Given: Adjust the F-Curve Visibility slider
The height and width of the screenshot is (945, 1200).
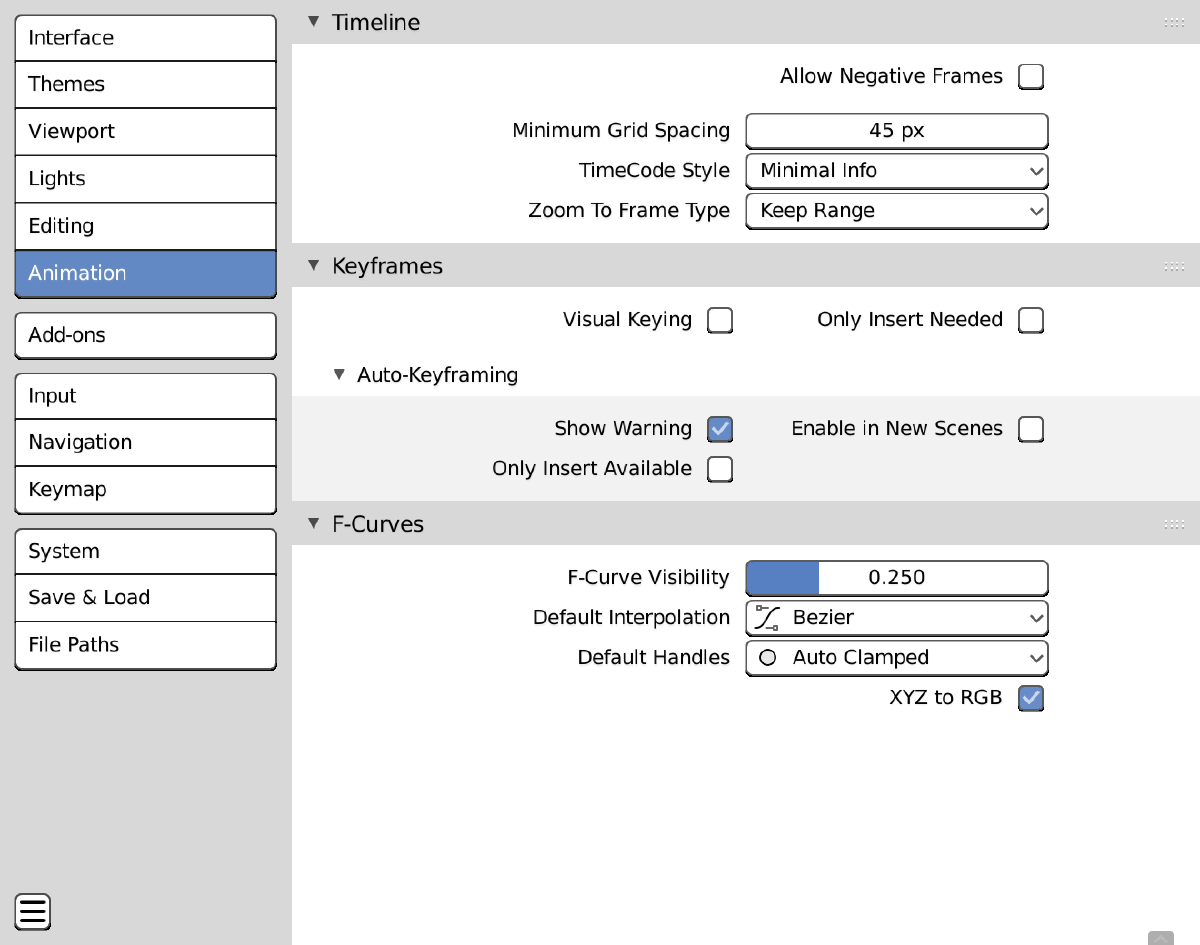Looking at the screenshot, I should pos(897,578).
